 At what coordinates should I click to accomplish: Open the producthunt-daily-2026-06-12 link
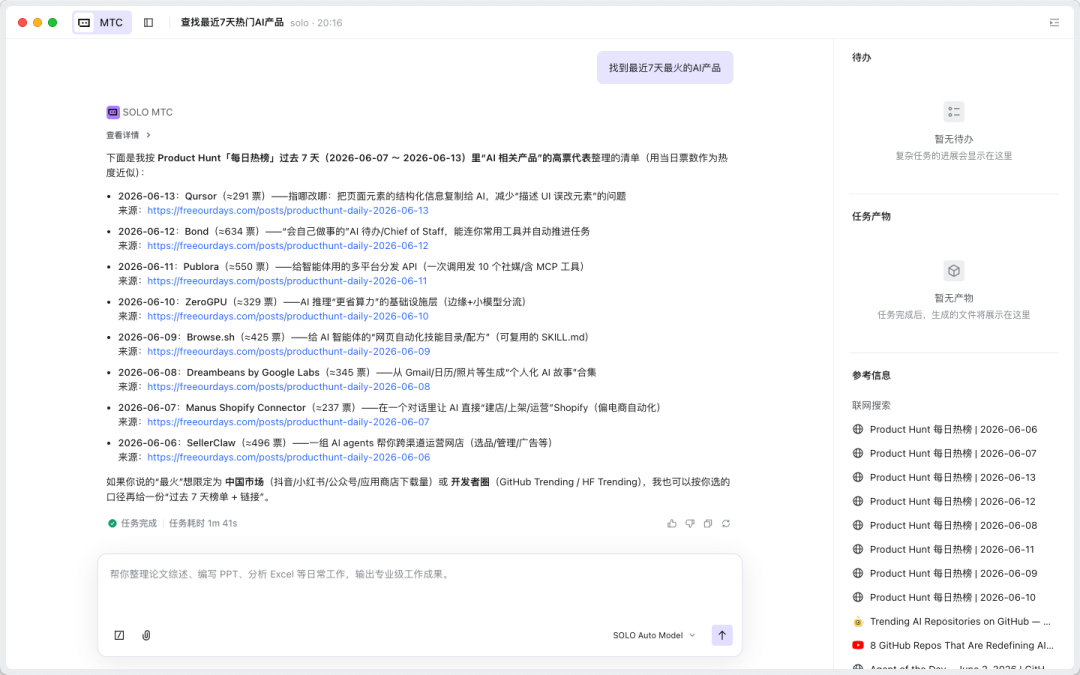pyautogui.click(x=288, y=246)
